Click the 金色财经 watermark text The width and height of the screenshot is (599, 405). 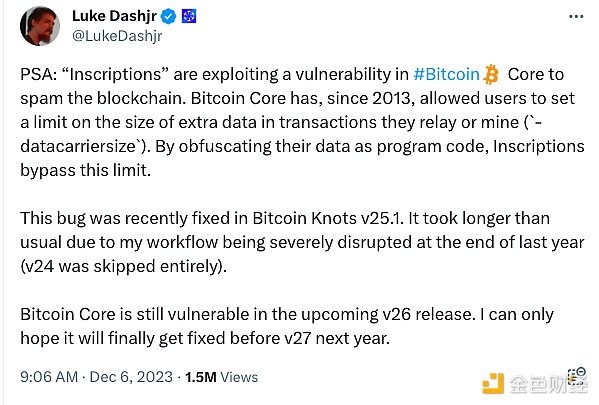coord(548,384)
